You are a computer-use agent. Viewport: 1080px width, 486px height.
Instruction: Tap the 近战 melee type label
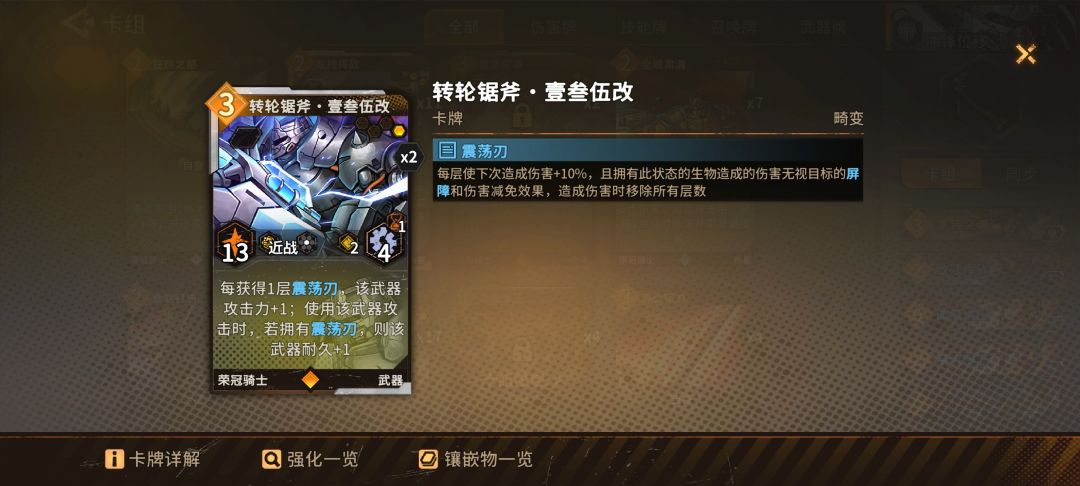pyautogui.click(x=282, y=246)
